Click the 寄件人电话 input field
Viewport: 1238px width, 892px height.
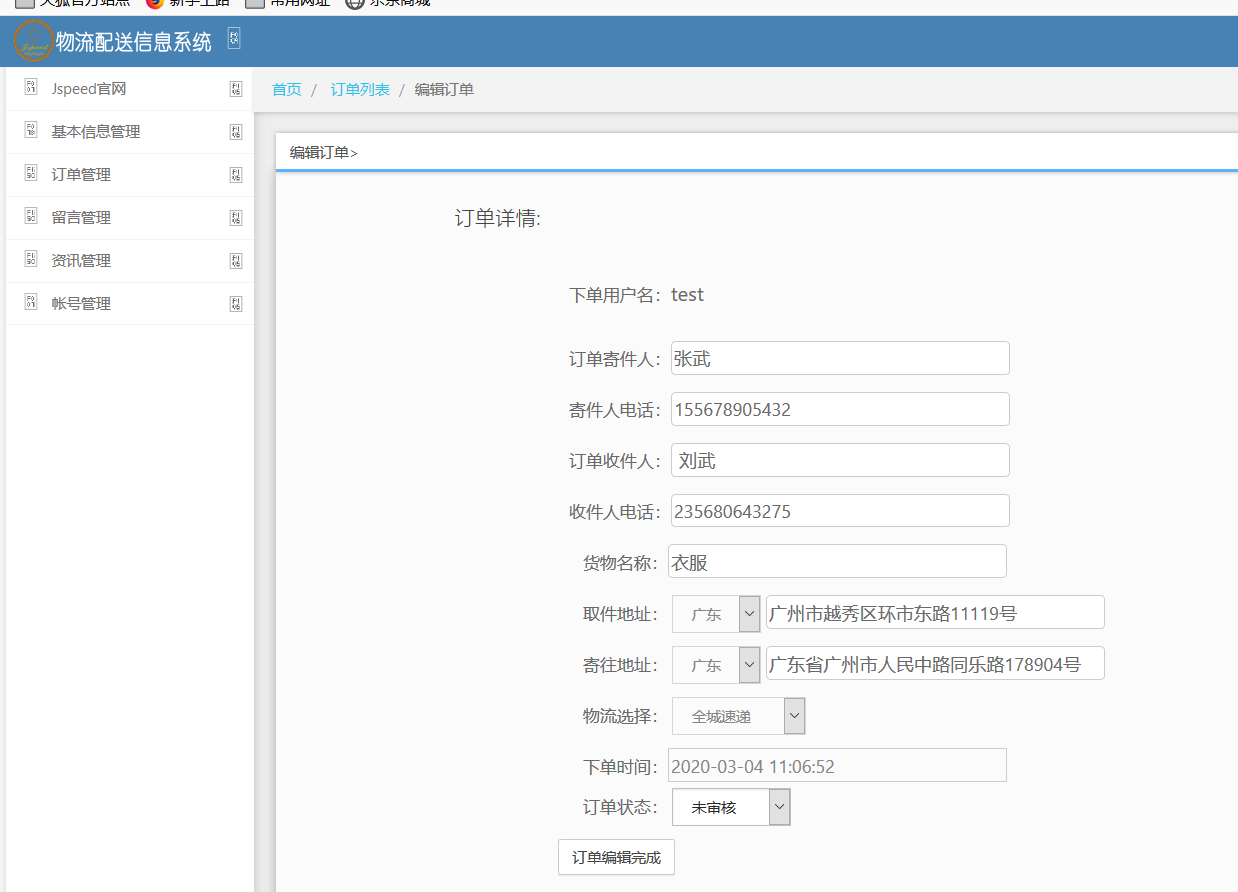pos(840,409)
